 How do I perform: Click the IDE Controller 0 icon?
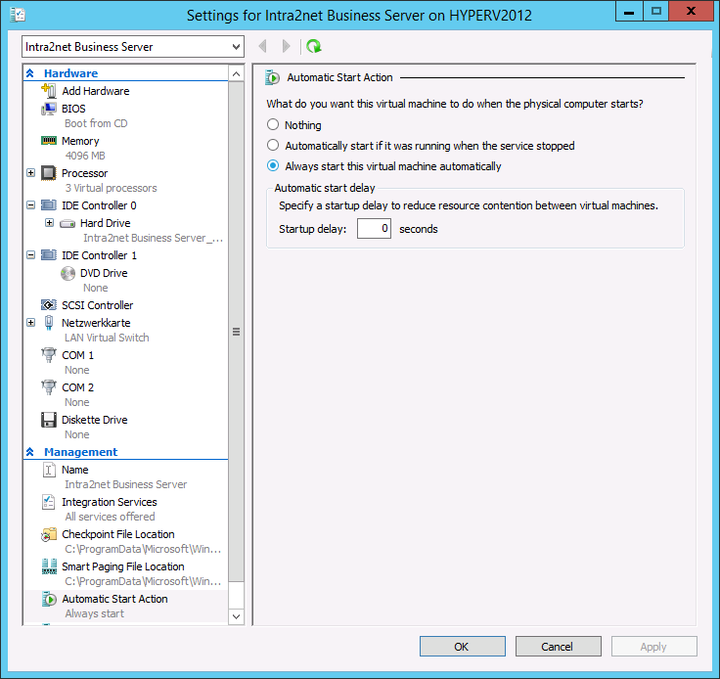tap(49, 205)
